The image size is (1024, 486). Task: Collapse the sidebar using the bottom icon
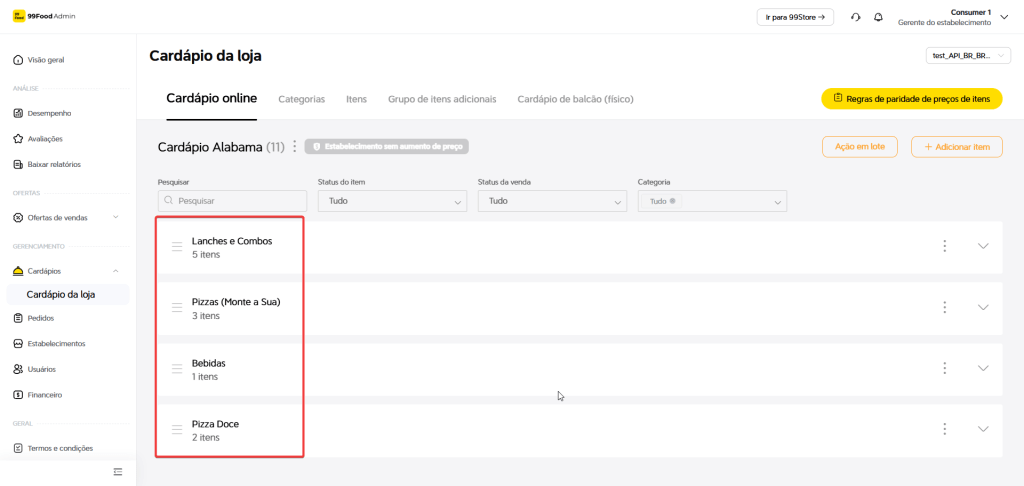(117, 471)
